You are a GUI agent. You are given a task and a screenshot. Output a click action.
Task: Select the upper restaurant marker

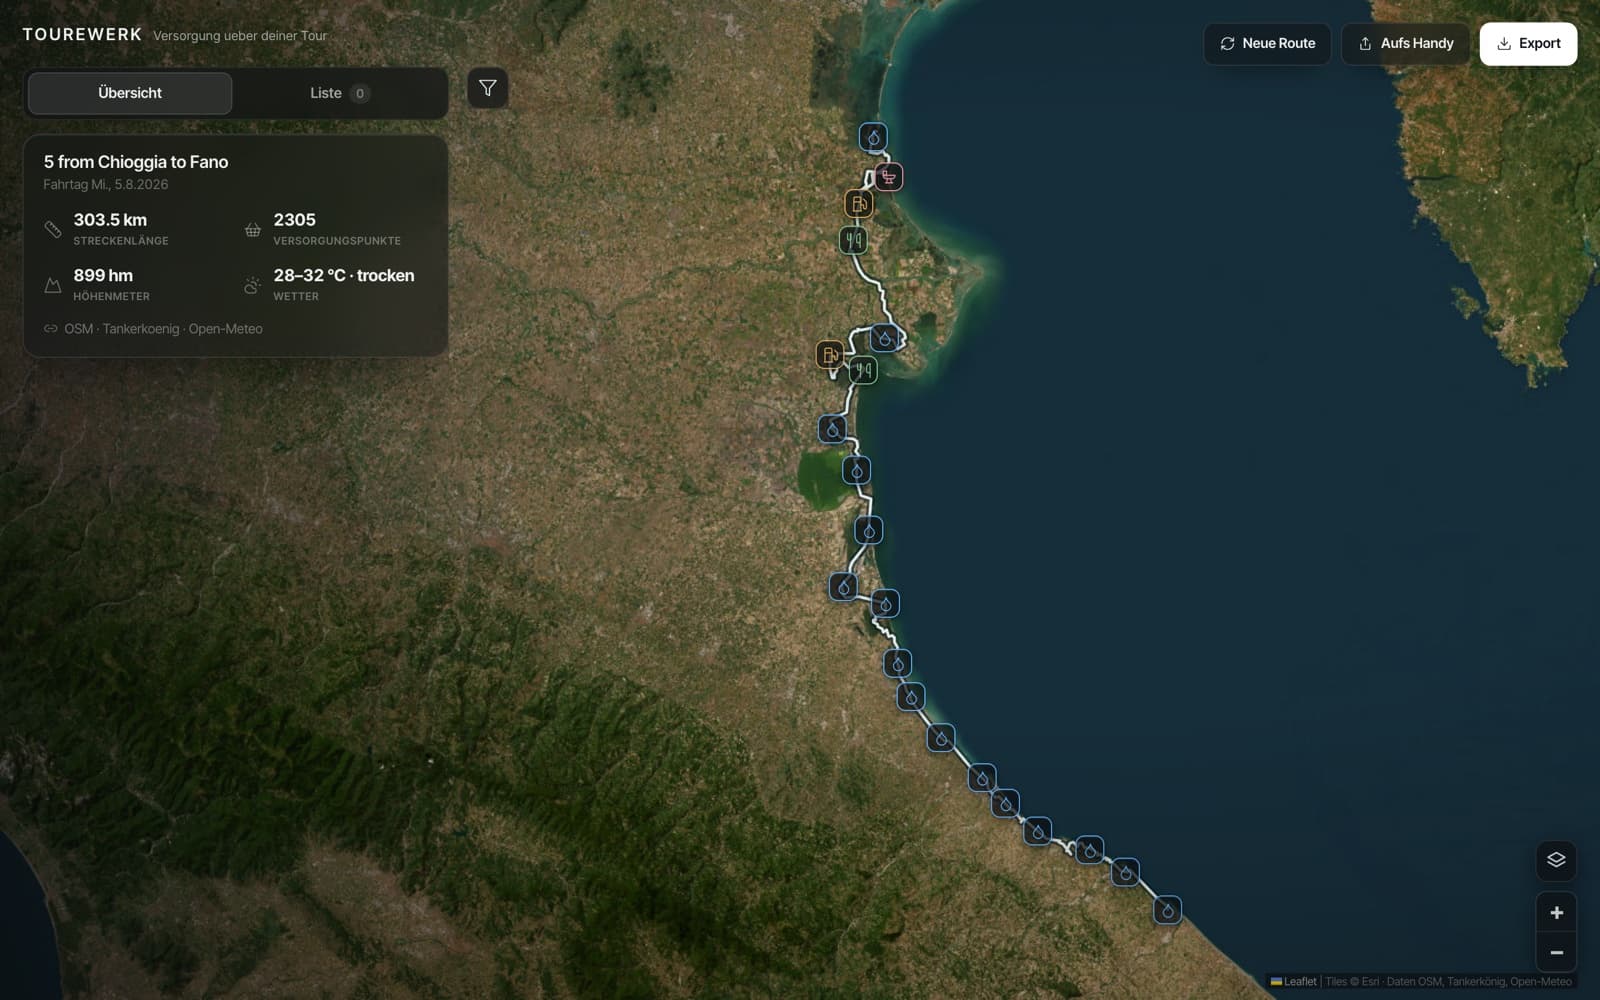coord(853,240)
